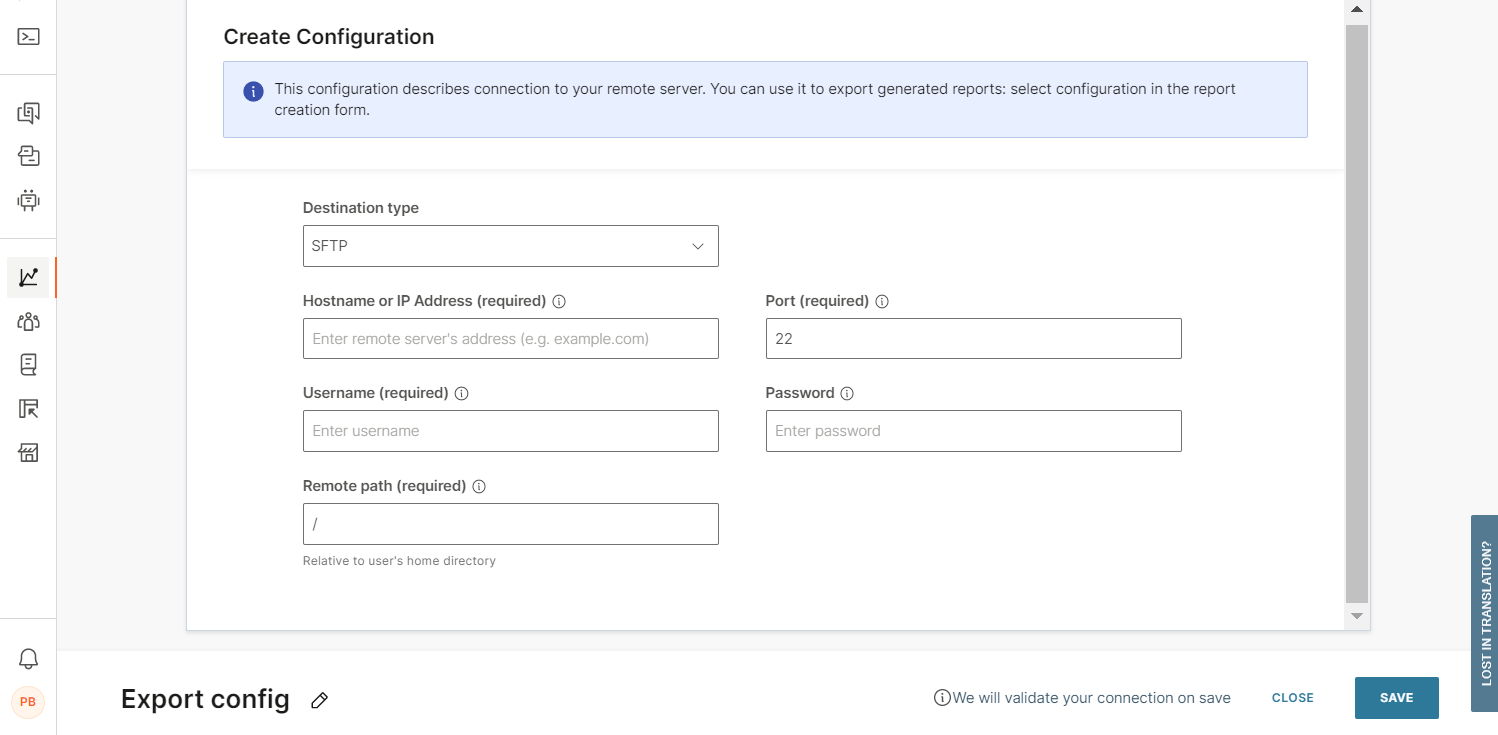This screenshot has width=1498, height=735.
Task: Show info tooltip next to Port label
Action: coord(882,301)
